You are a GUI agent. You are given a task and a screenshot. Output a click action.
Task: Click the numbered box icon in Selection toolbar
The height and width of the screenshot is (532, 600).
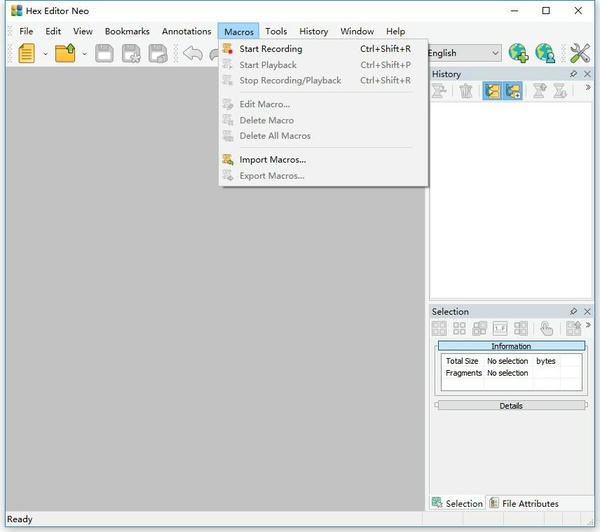tap(500, 328)
